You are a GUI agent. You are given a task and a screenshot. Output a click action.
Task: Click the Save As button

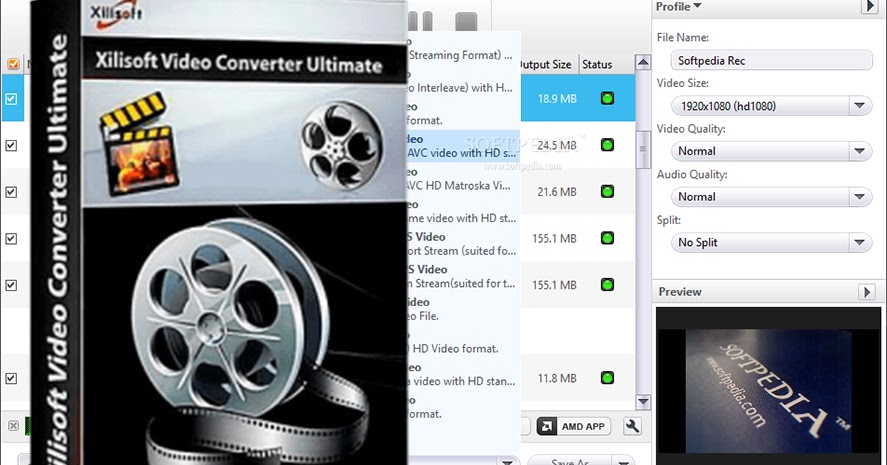pyautogui.click(x=570, y=460)
